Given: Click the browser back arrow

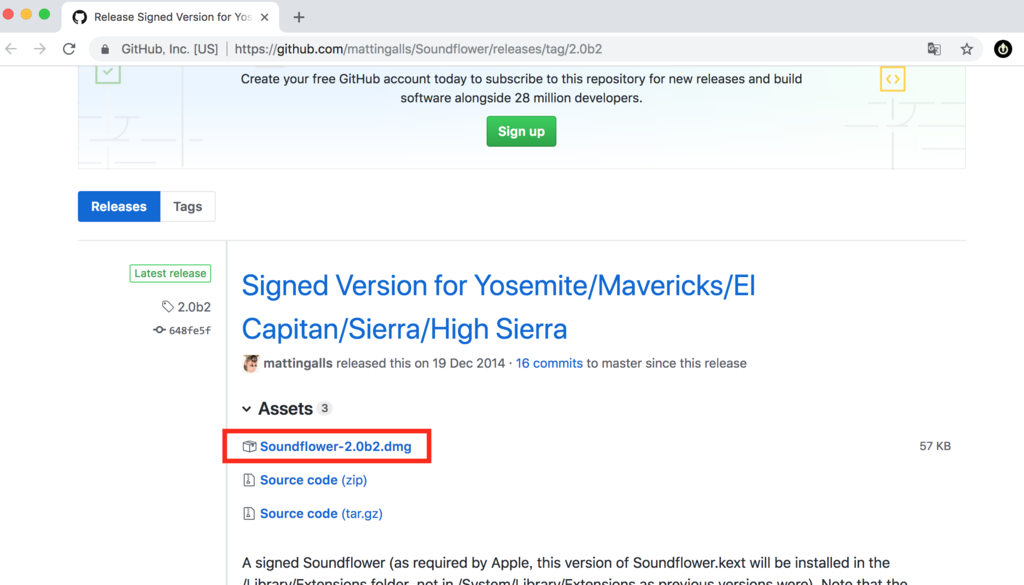Looking at the screenshot, I should [x=12, y=49].
